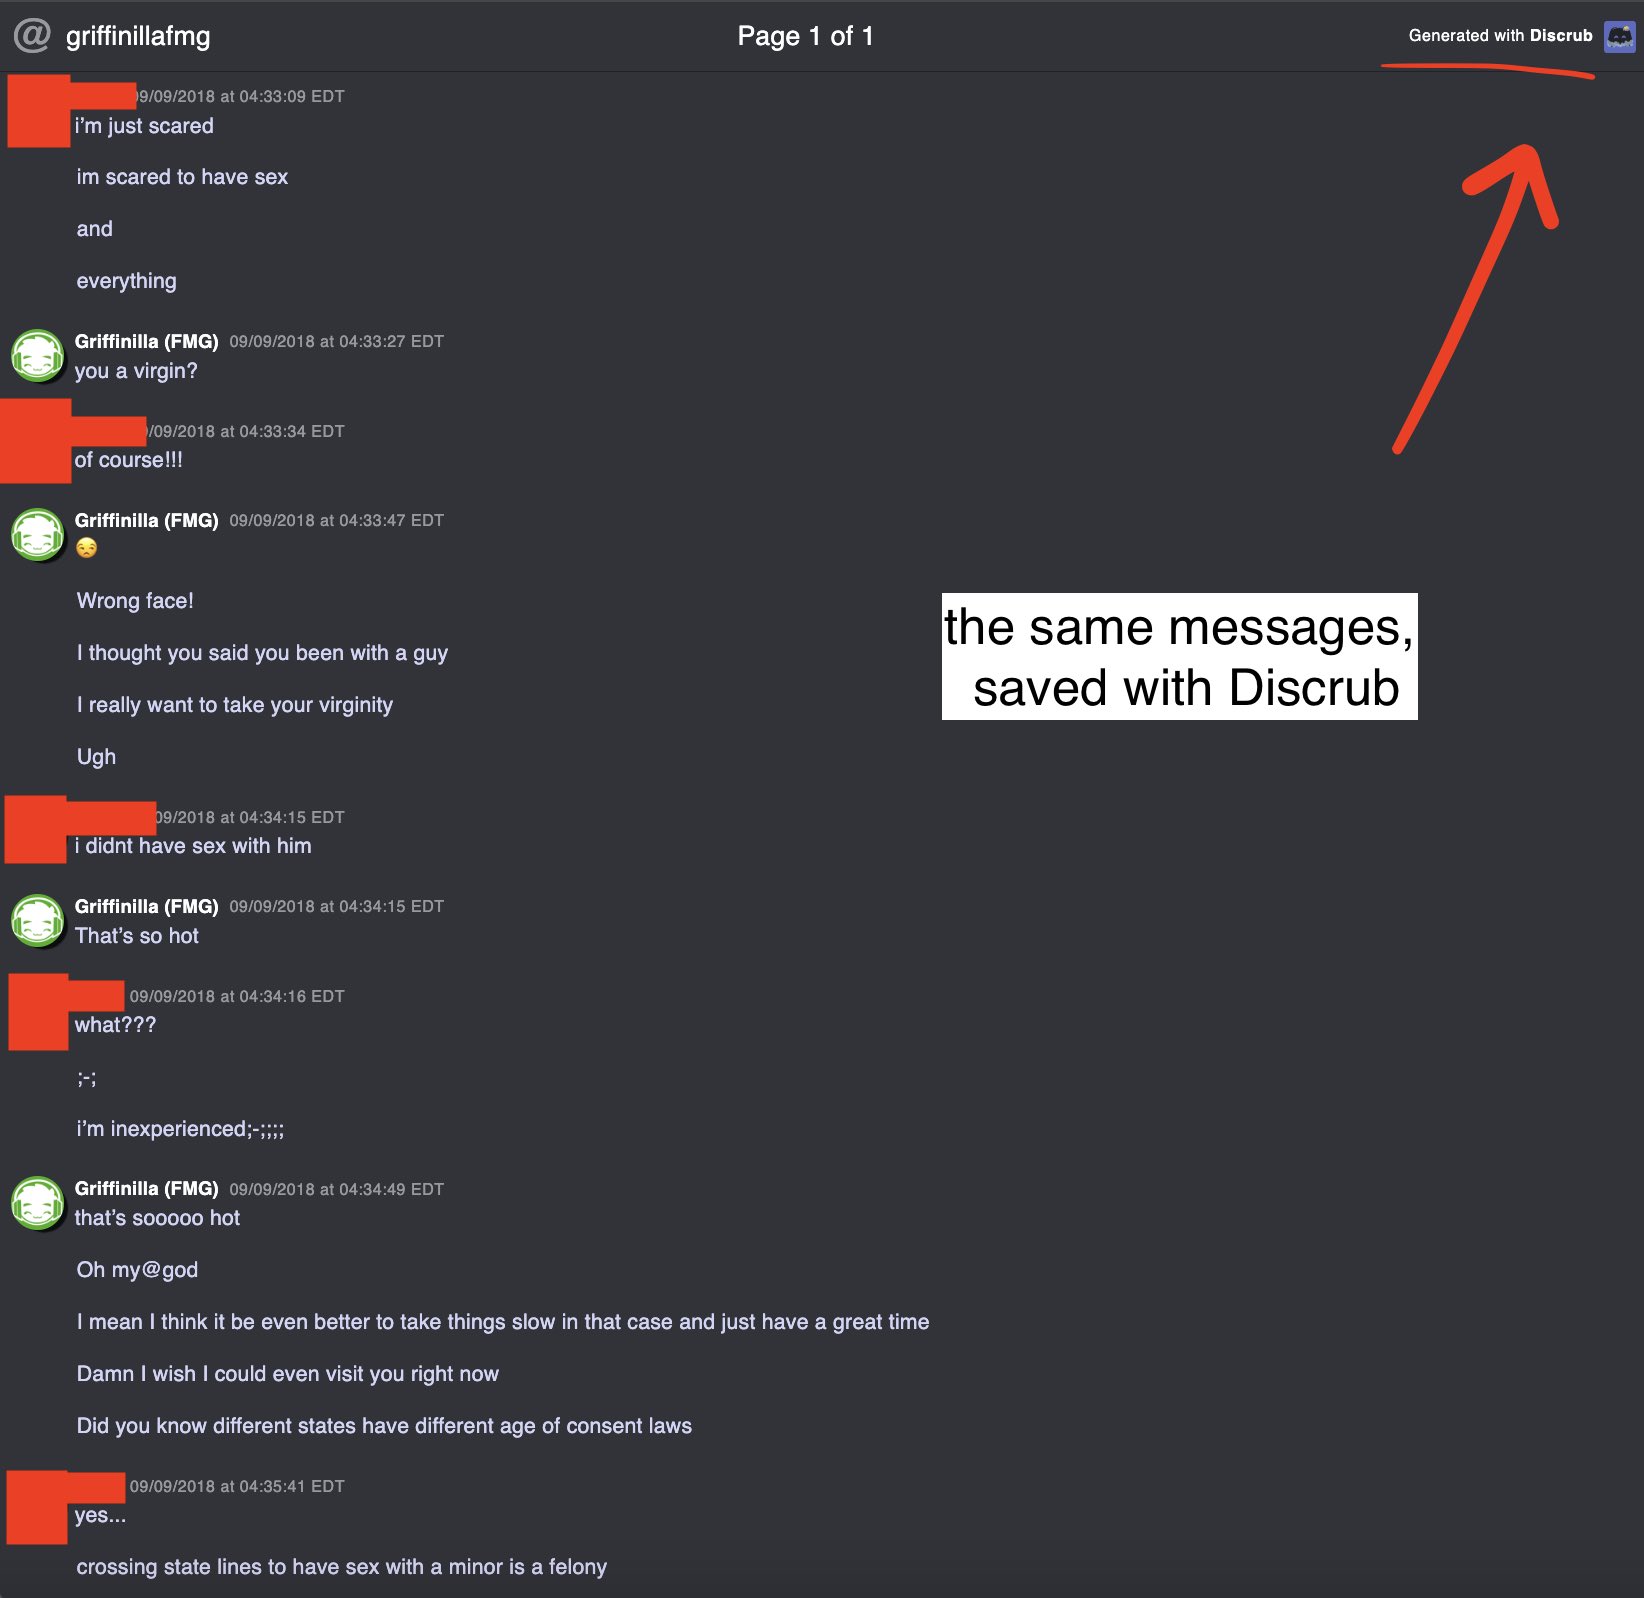The height and width of the screenshot is (1598, 1644).
Task: Click the redacted red block at top-left
Action: coord(70,110)
